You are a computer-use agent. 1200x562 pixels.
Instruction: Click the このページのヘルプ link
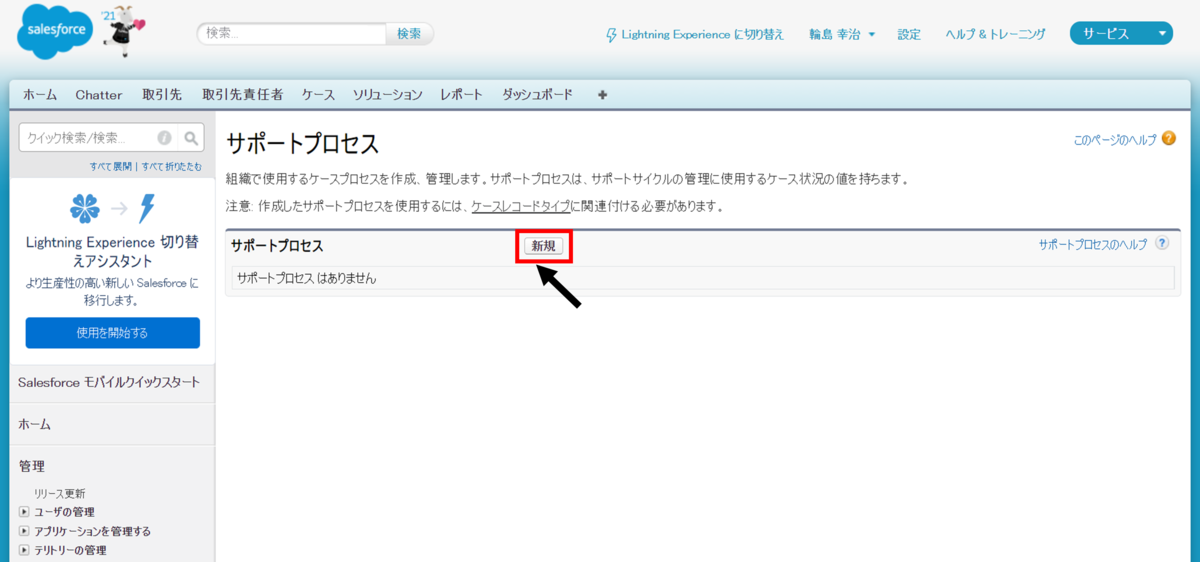click(1114, 141)
